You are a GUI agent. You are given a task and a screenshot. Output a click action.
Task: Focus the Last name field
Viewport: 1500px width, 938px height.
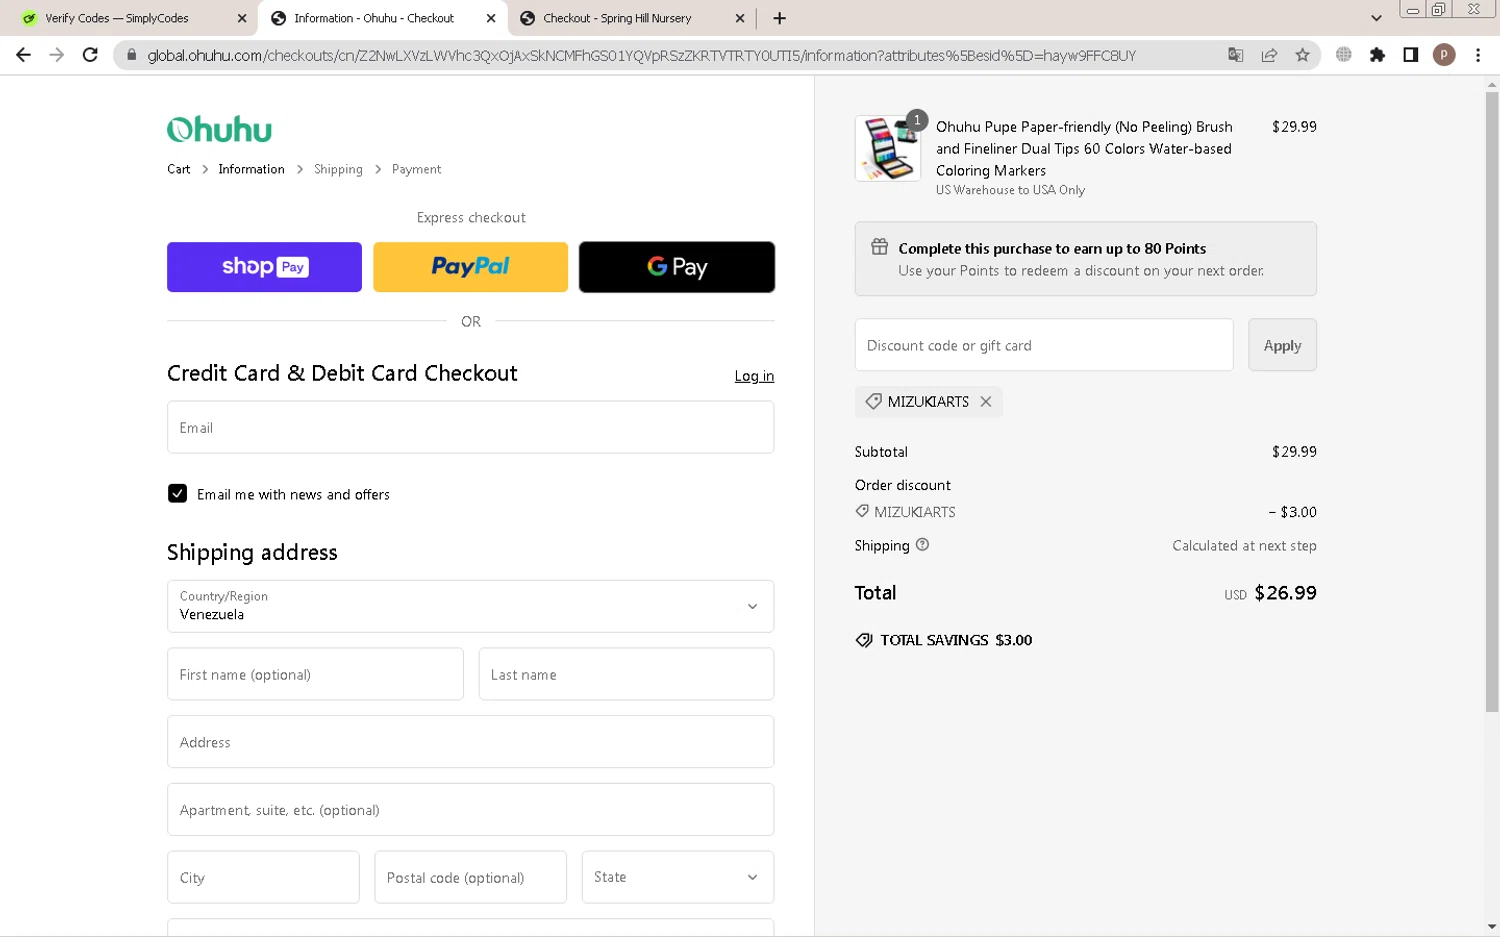click(x=626, y=674)
